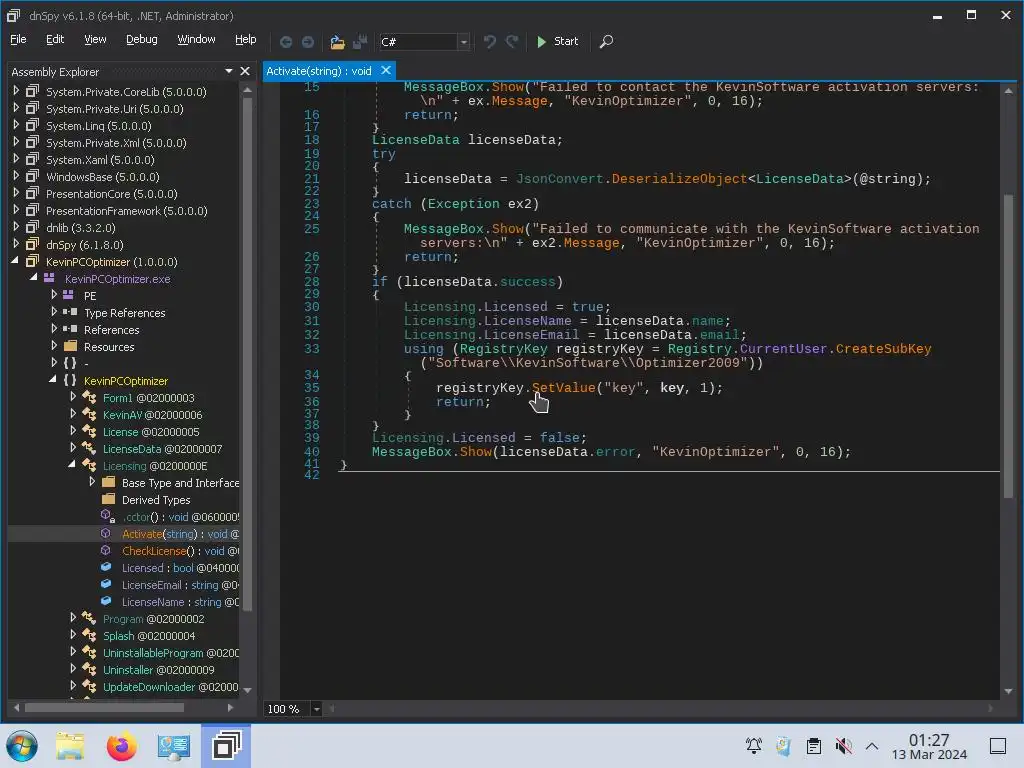Open the Help menu
Screen dimensions: 1024x768
246,39
